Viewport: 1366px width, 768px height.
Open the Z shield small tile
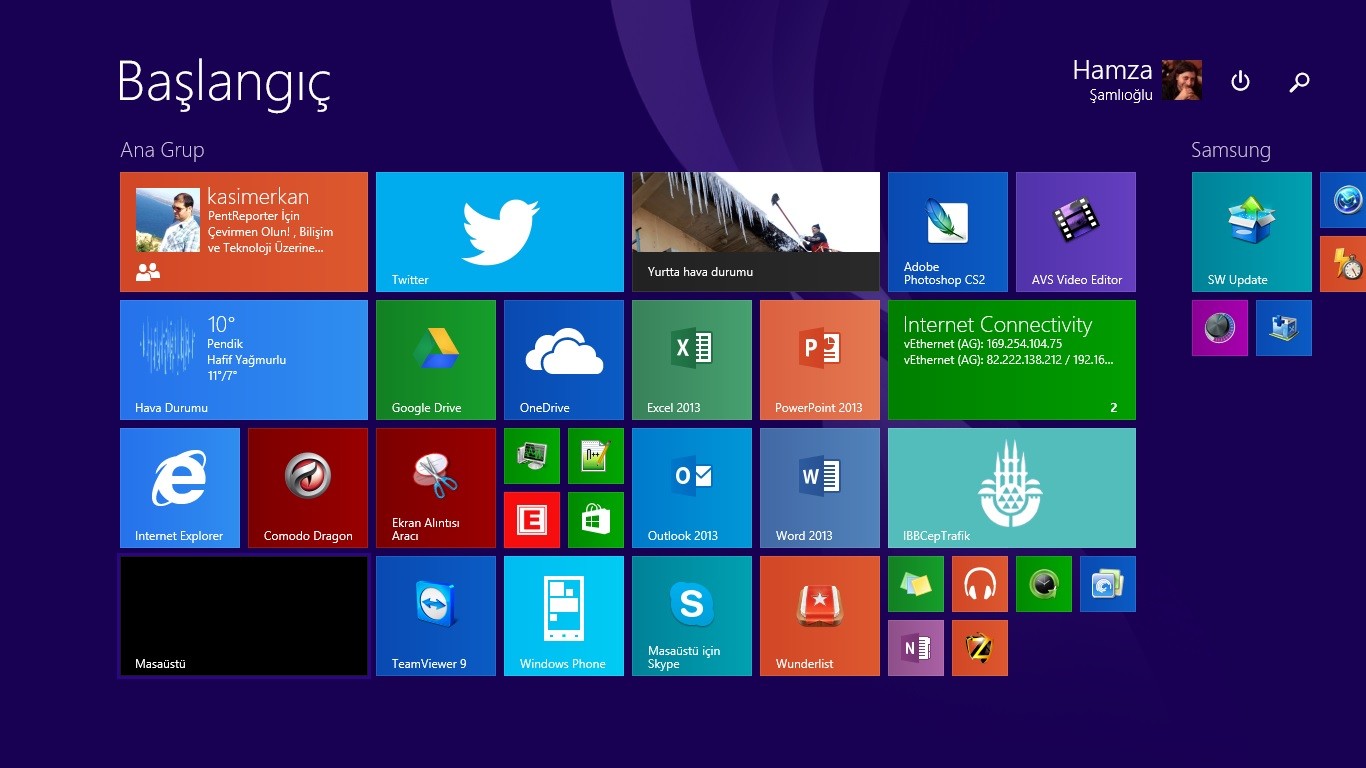(x=980, y=648)
